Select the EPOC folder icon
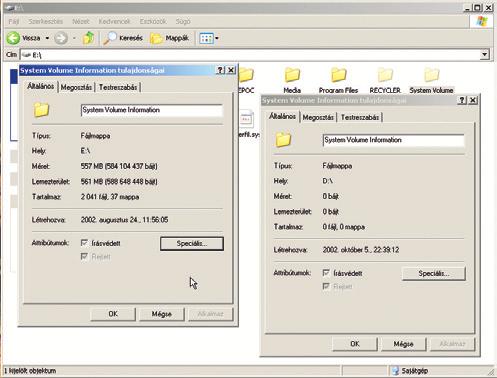The height and width of the screenshot is (378, 497). click(x=246, y=75)
